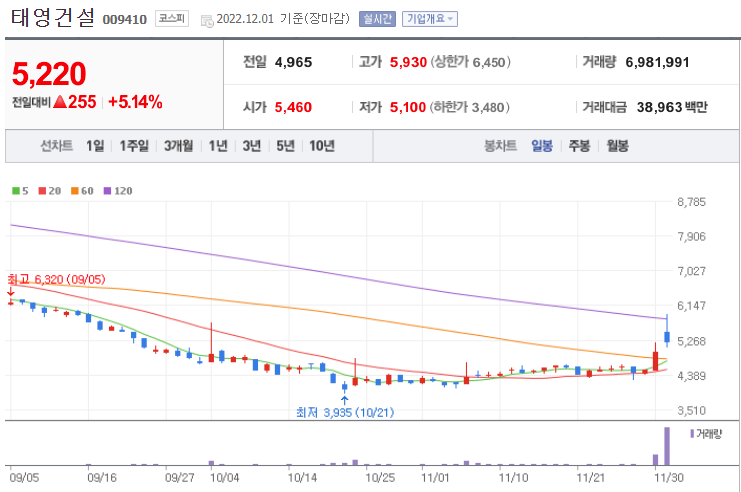Click the 11/30 date axis label

tap(669, 478)
